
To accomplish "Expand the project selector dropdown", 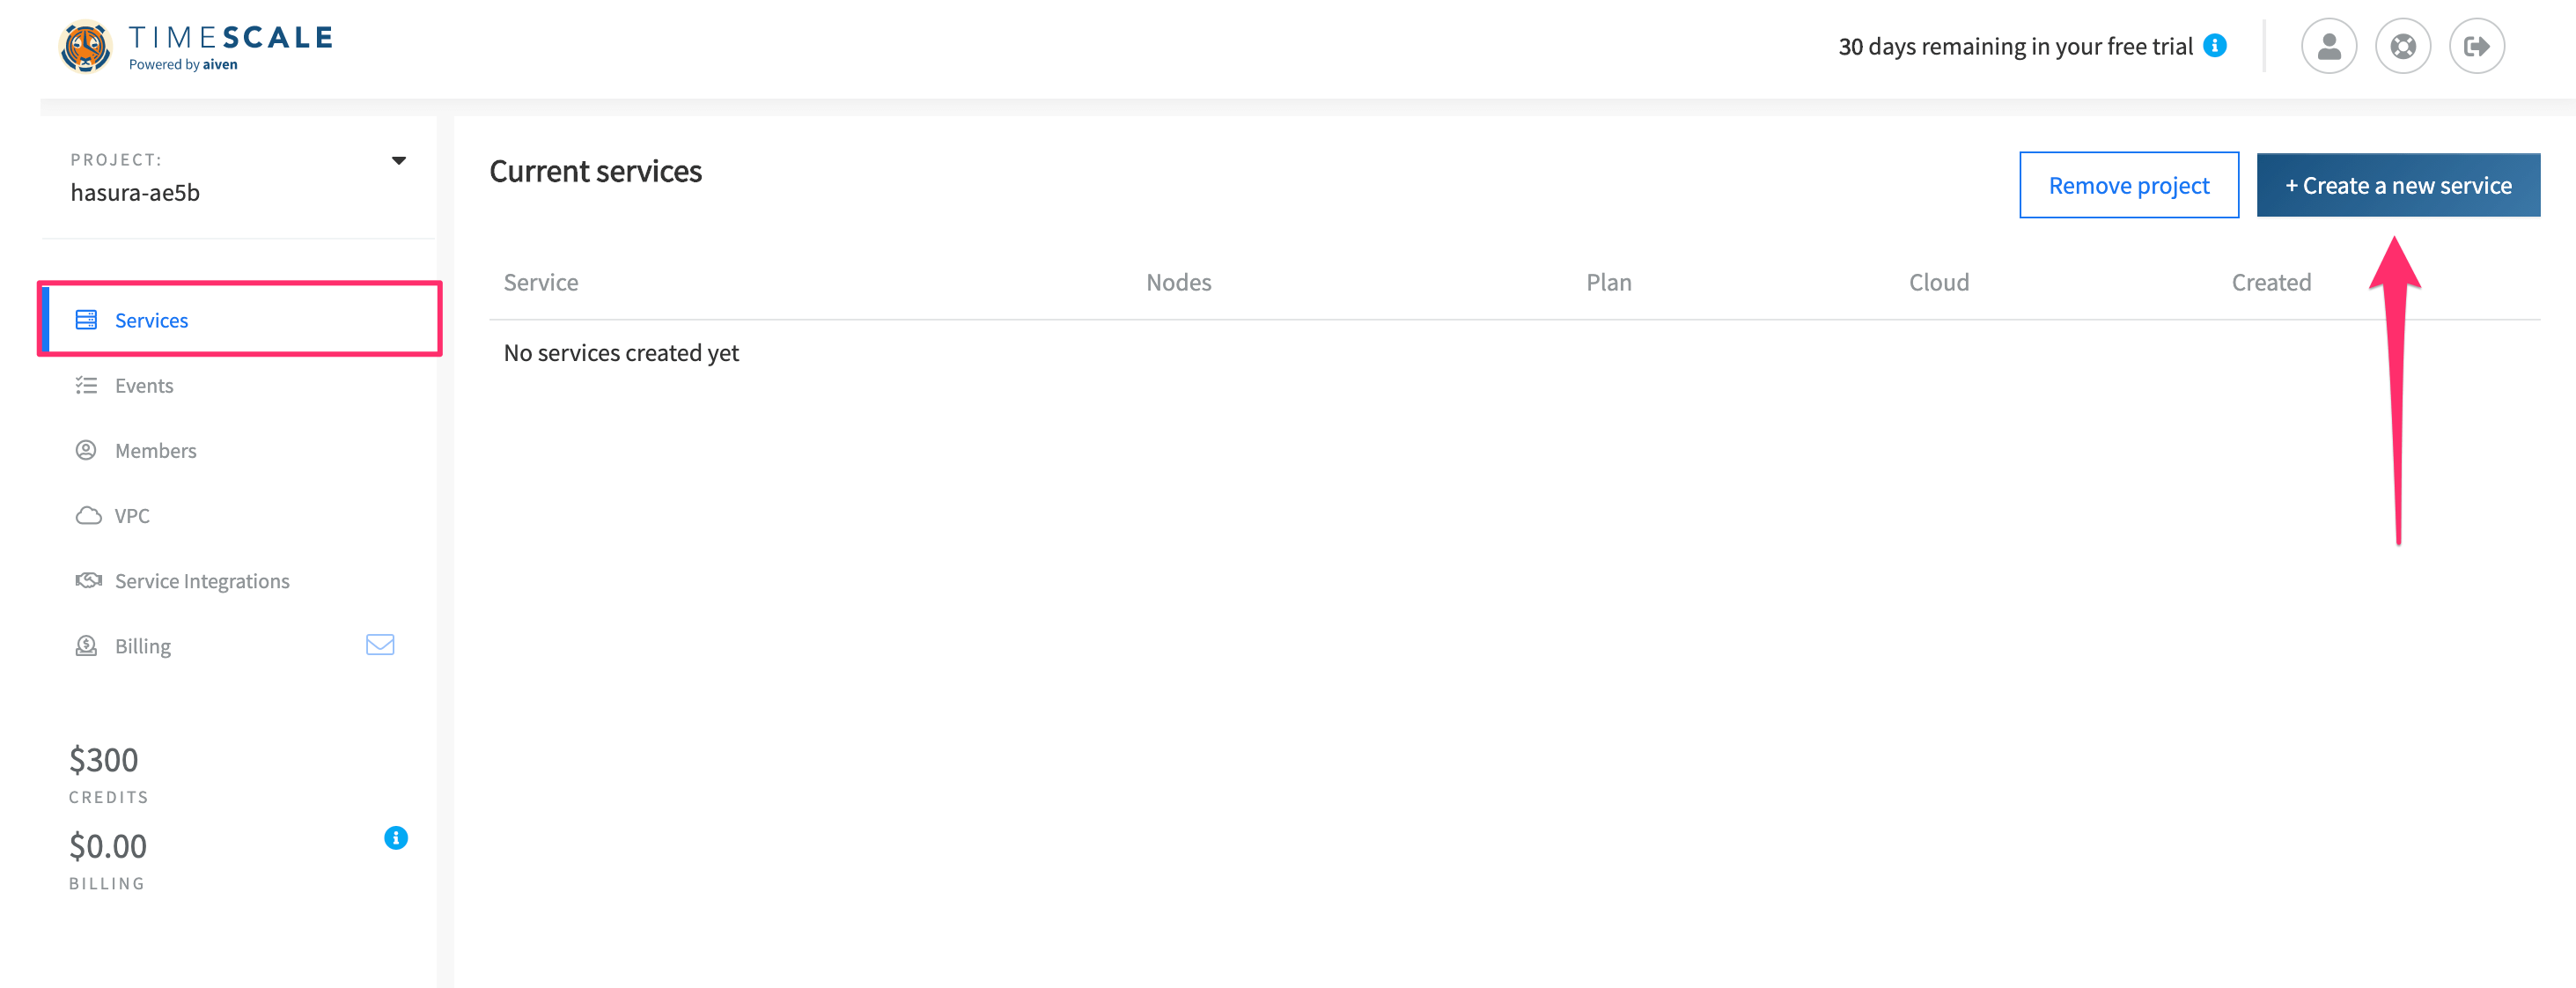I will point(398,159).
